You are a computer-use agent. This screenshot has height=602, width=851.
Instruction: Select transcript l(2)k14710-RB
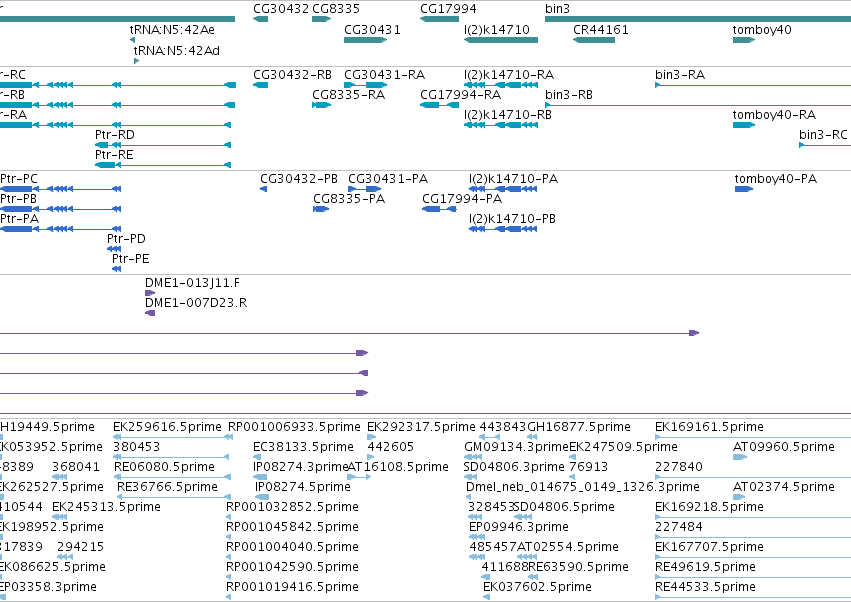501,125
